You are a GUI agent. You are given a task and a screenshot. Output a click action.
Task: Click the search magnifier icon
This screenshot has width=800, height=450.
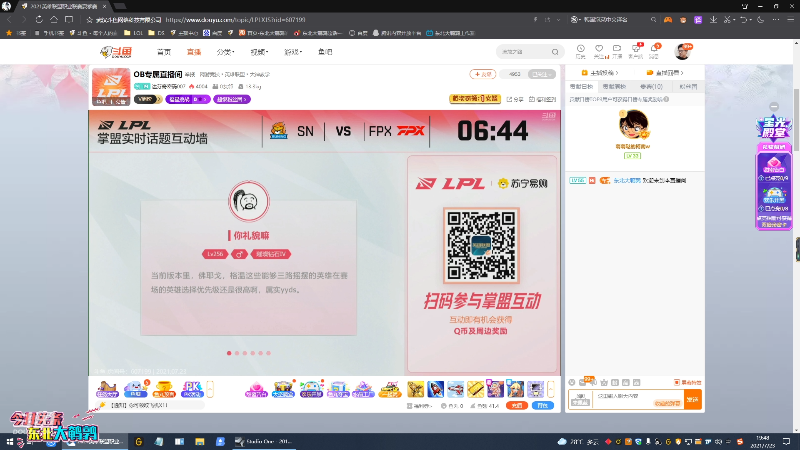(555, 52)
